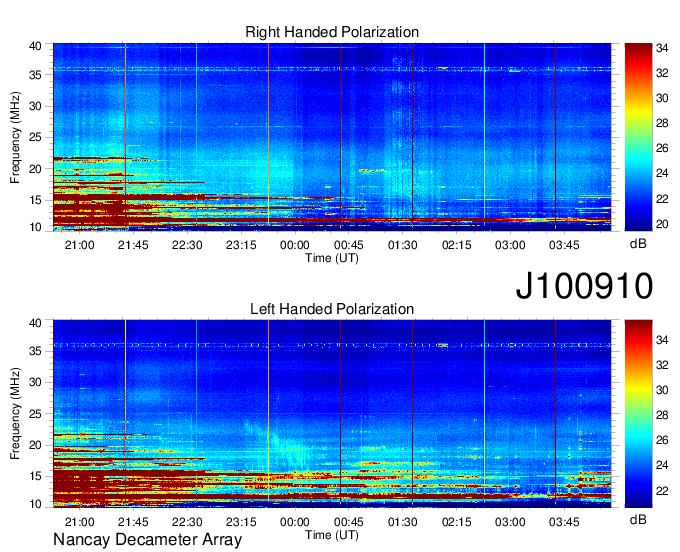Click the 22:30 tick of Right Handed plot

point(187,245)
